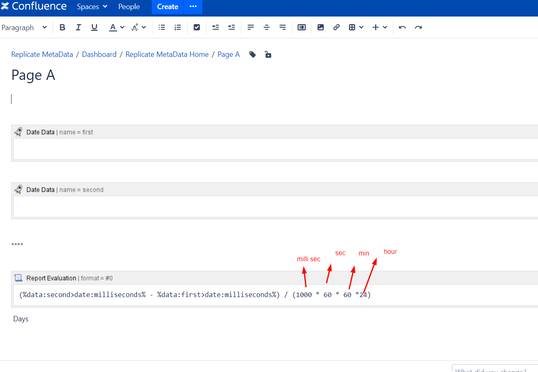Outdent the current paragraph
Viewport: 538px width, 372px height.
[x=215, y=27]
